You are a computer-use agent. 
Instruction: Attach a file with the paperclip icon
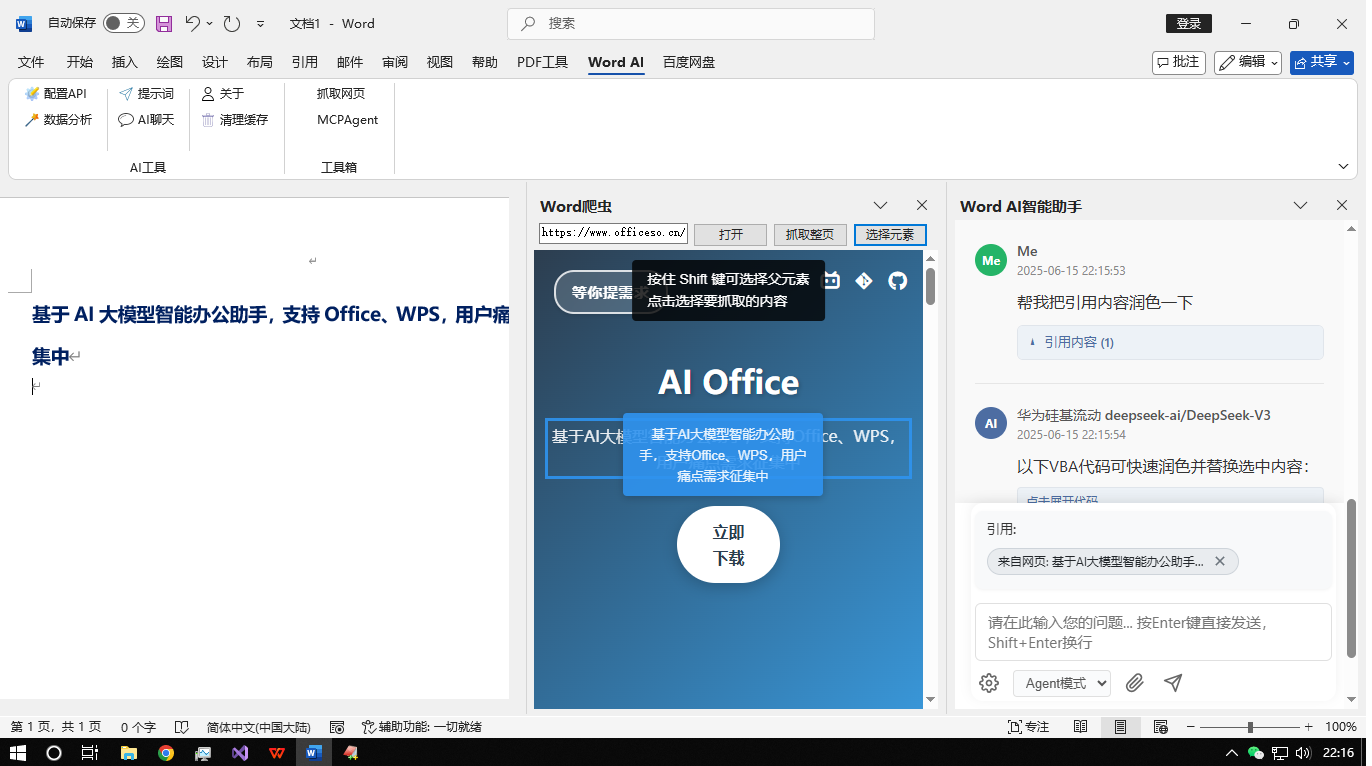pos(1135,682)
